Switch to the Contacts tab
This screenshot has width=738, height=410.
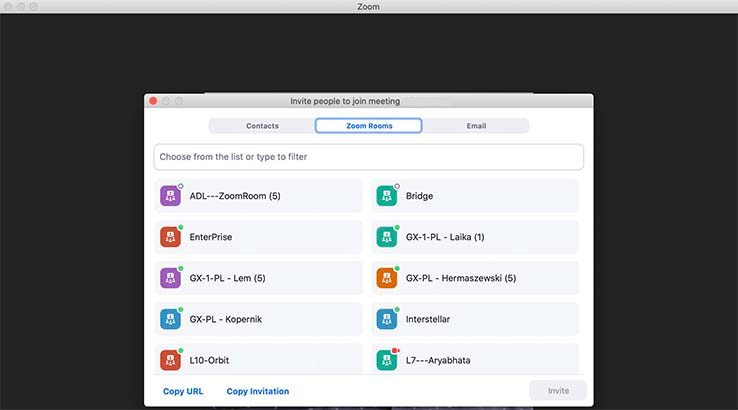tap(262, 126)
